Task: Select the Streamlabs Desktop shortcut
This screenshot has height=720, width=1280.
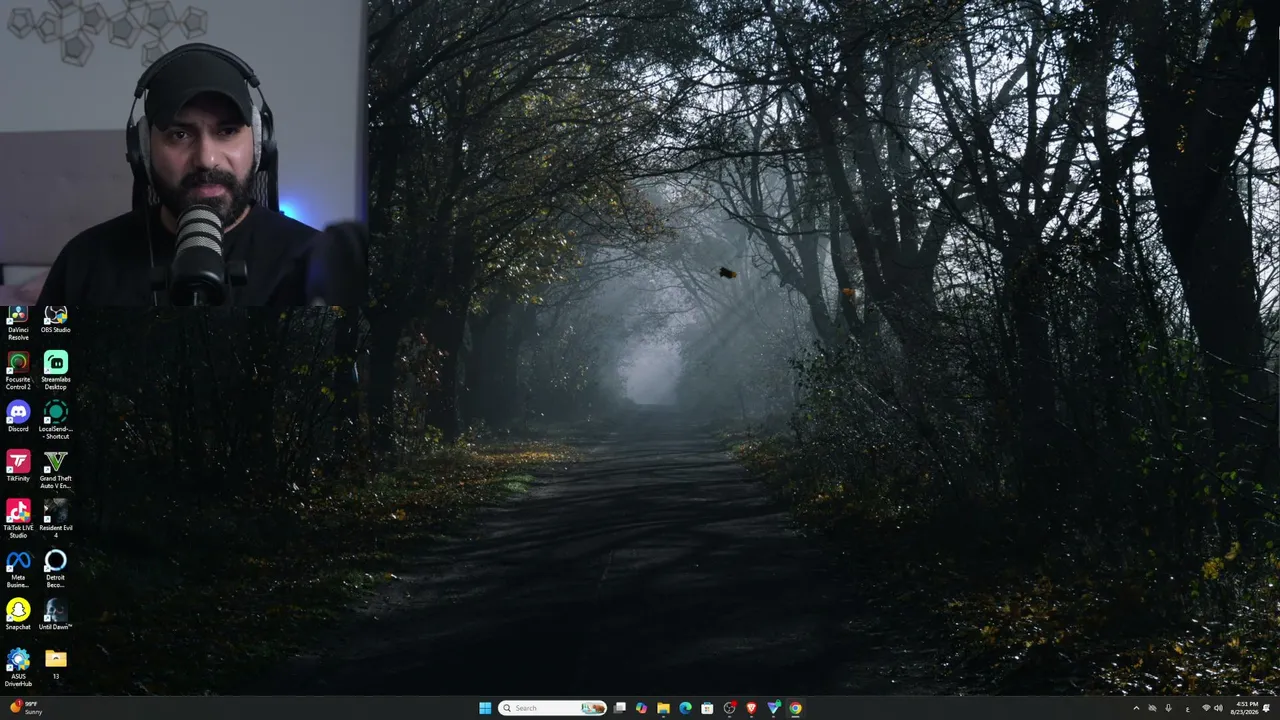Action: pos(55,370)
